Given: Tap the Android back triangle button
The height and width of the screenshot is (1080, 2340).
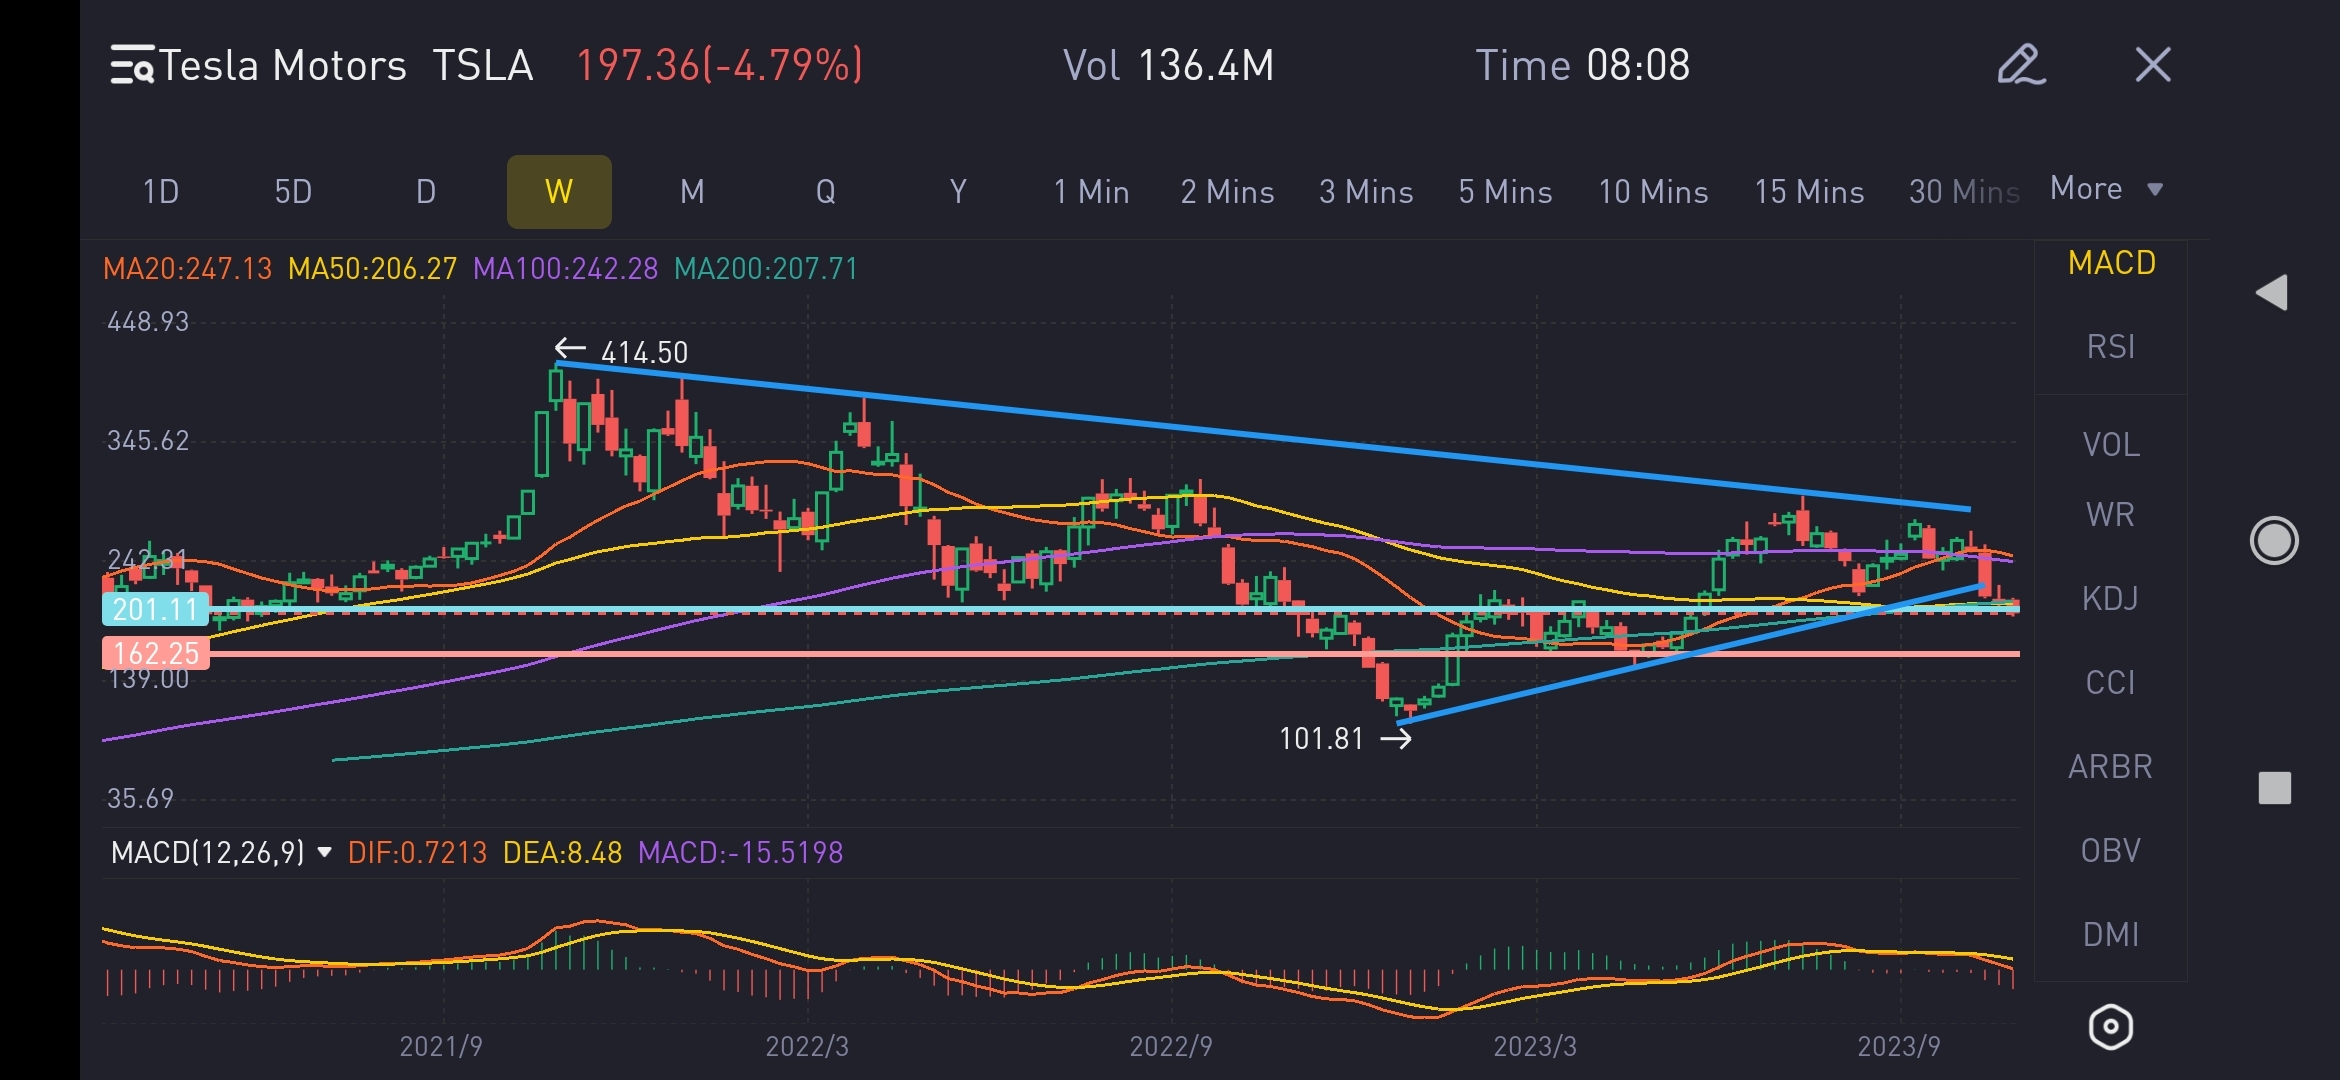Looking at the screenshot, I should click(2272, 293).
